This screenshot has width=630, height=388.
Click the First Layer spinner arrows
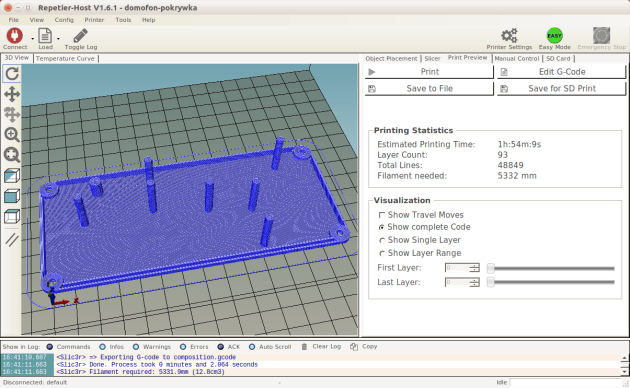tap(475, 268)
